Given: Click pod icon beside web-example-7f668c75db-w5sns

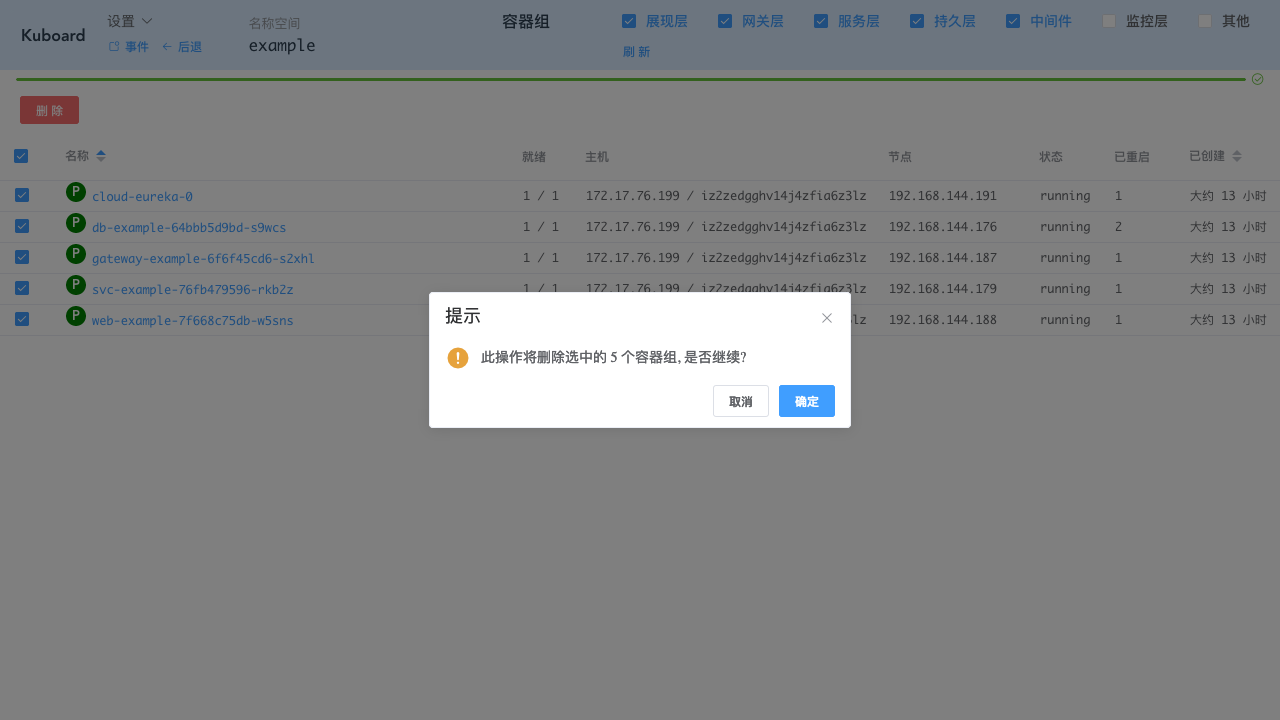Looking at the screenshot, I should (x=76, y=316).
